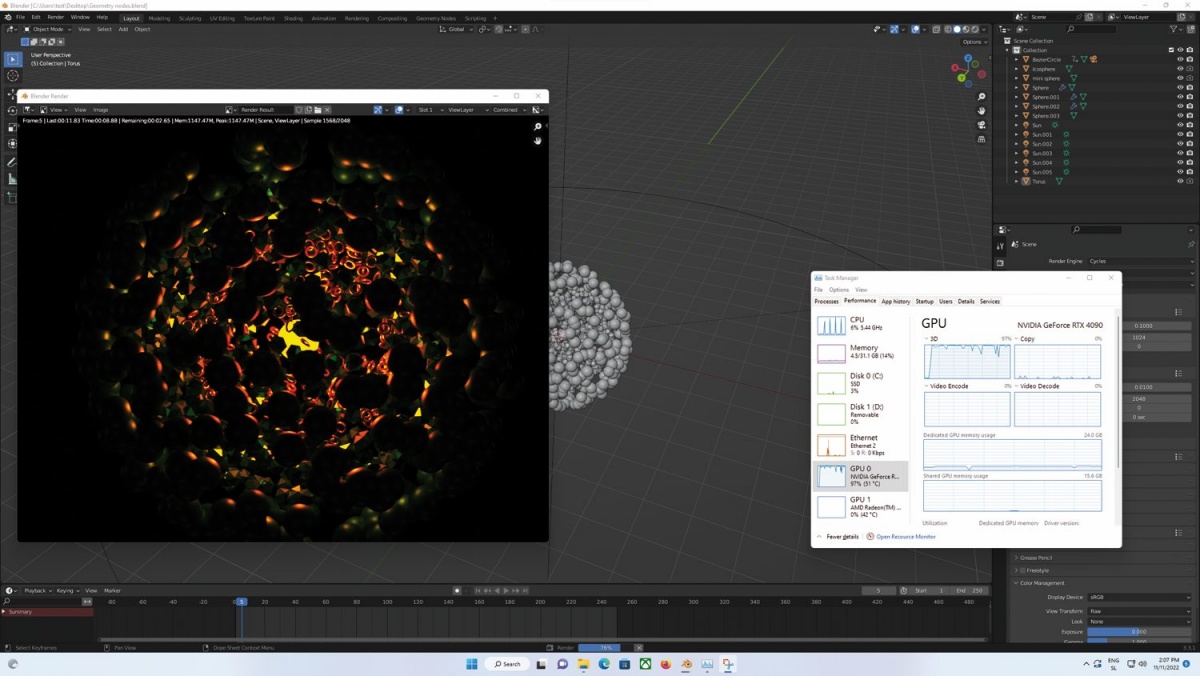1200x676 pixels.
Task: Click the viewport Options button
Action: pos(974,42)
